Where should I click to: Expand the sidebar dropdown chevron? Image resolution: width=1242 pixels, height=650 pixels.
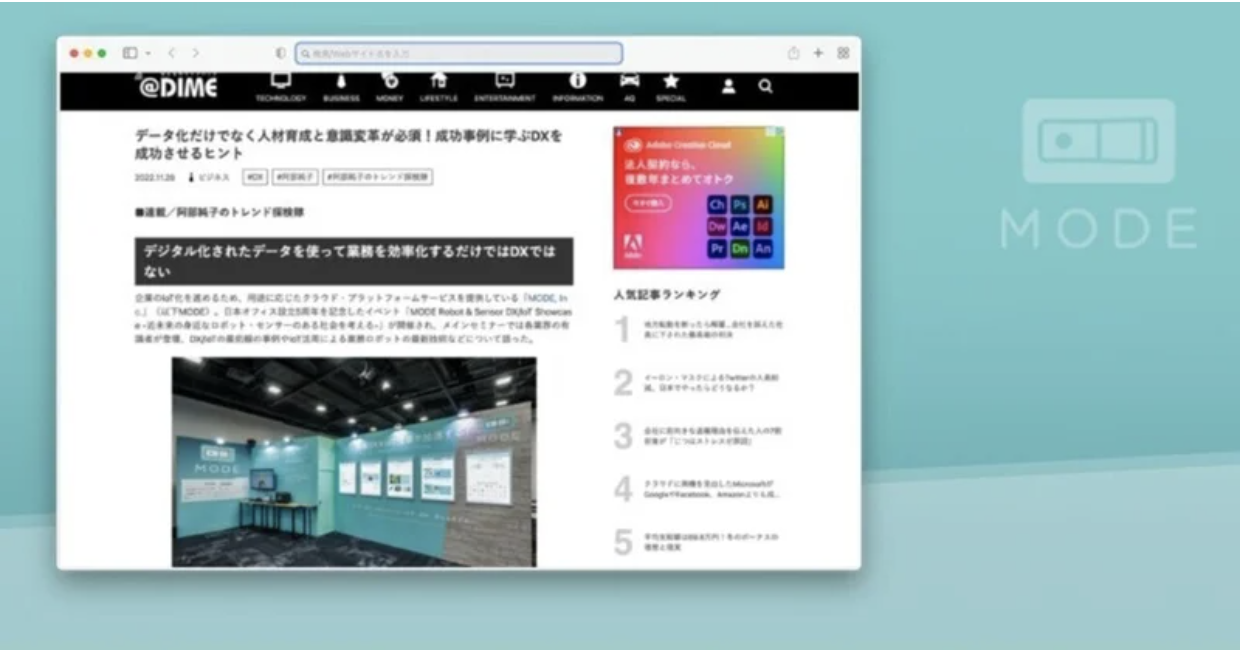pyautogui.click(x=148, y=53)
